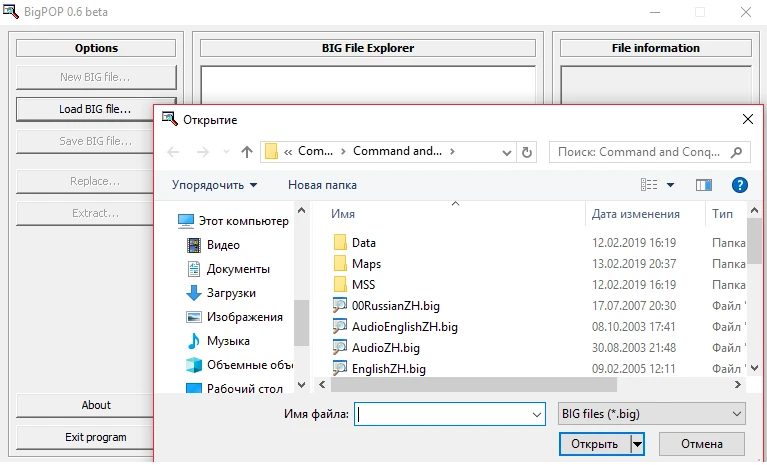Select the Рабочий стол desktop icon

194,389
